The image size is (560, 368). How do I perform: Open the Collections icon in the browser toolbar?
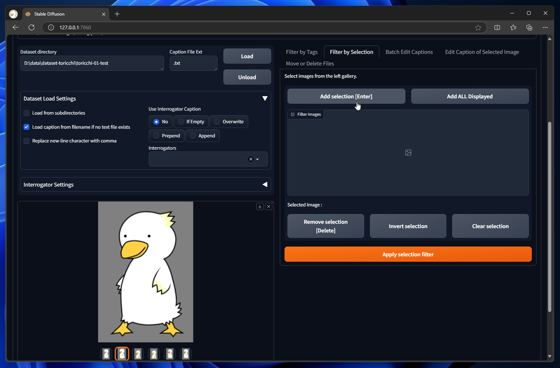click(x=529, y=28)
